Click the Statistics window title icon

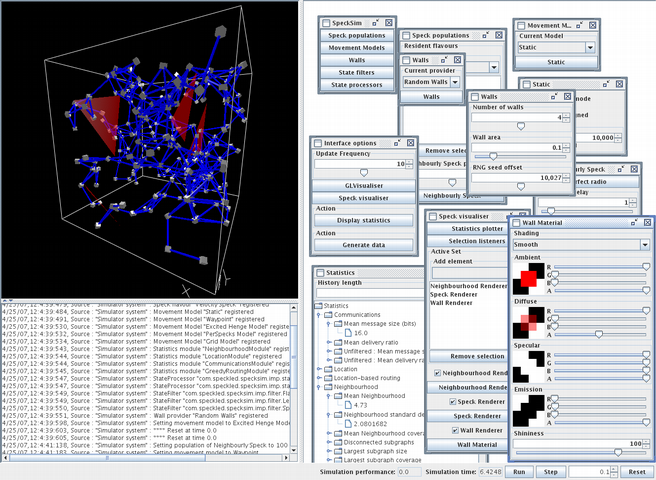tap(320, 270)
